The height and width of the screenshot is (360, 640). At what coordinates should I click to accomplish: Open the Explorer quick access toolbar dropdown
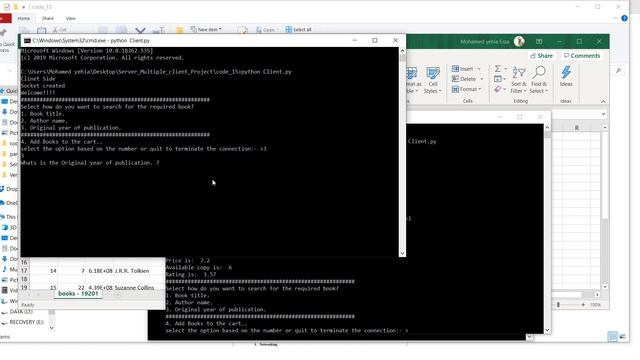[24, 7]
